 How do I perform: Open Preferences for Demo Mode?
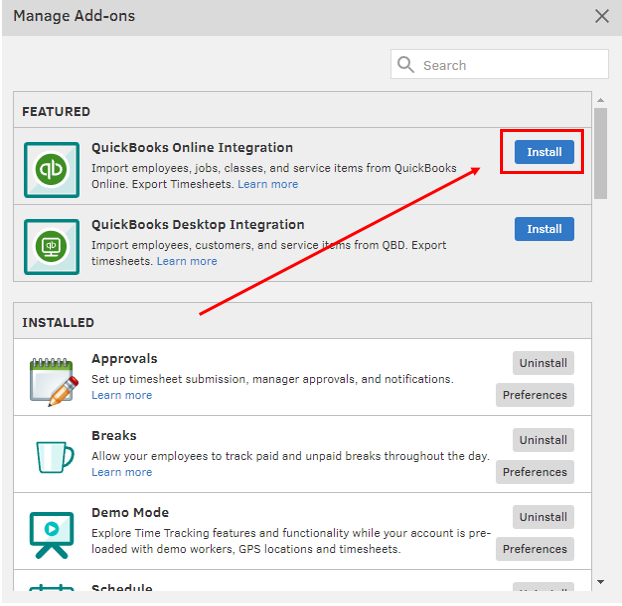(x=535, y=549)
